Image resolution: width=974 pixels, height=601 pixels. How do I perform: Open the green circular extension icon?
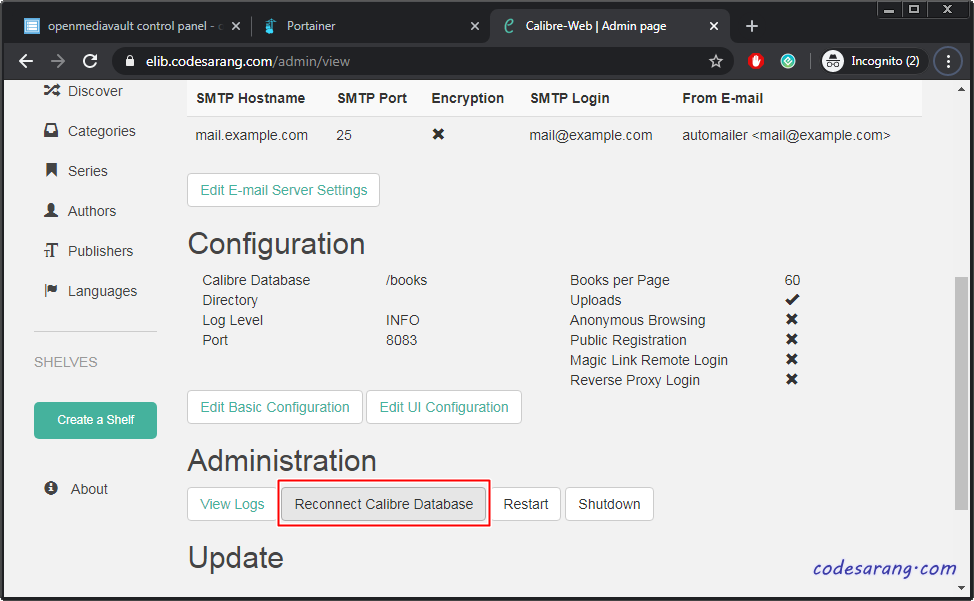coord(788,61)
